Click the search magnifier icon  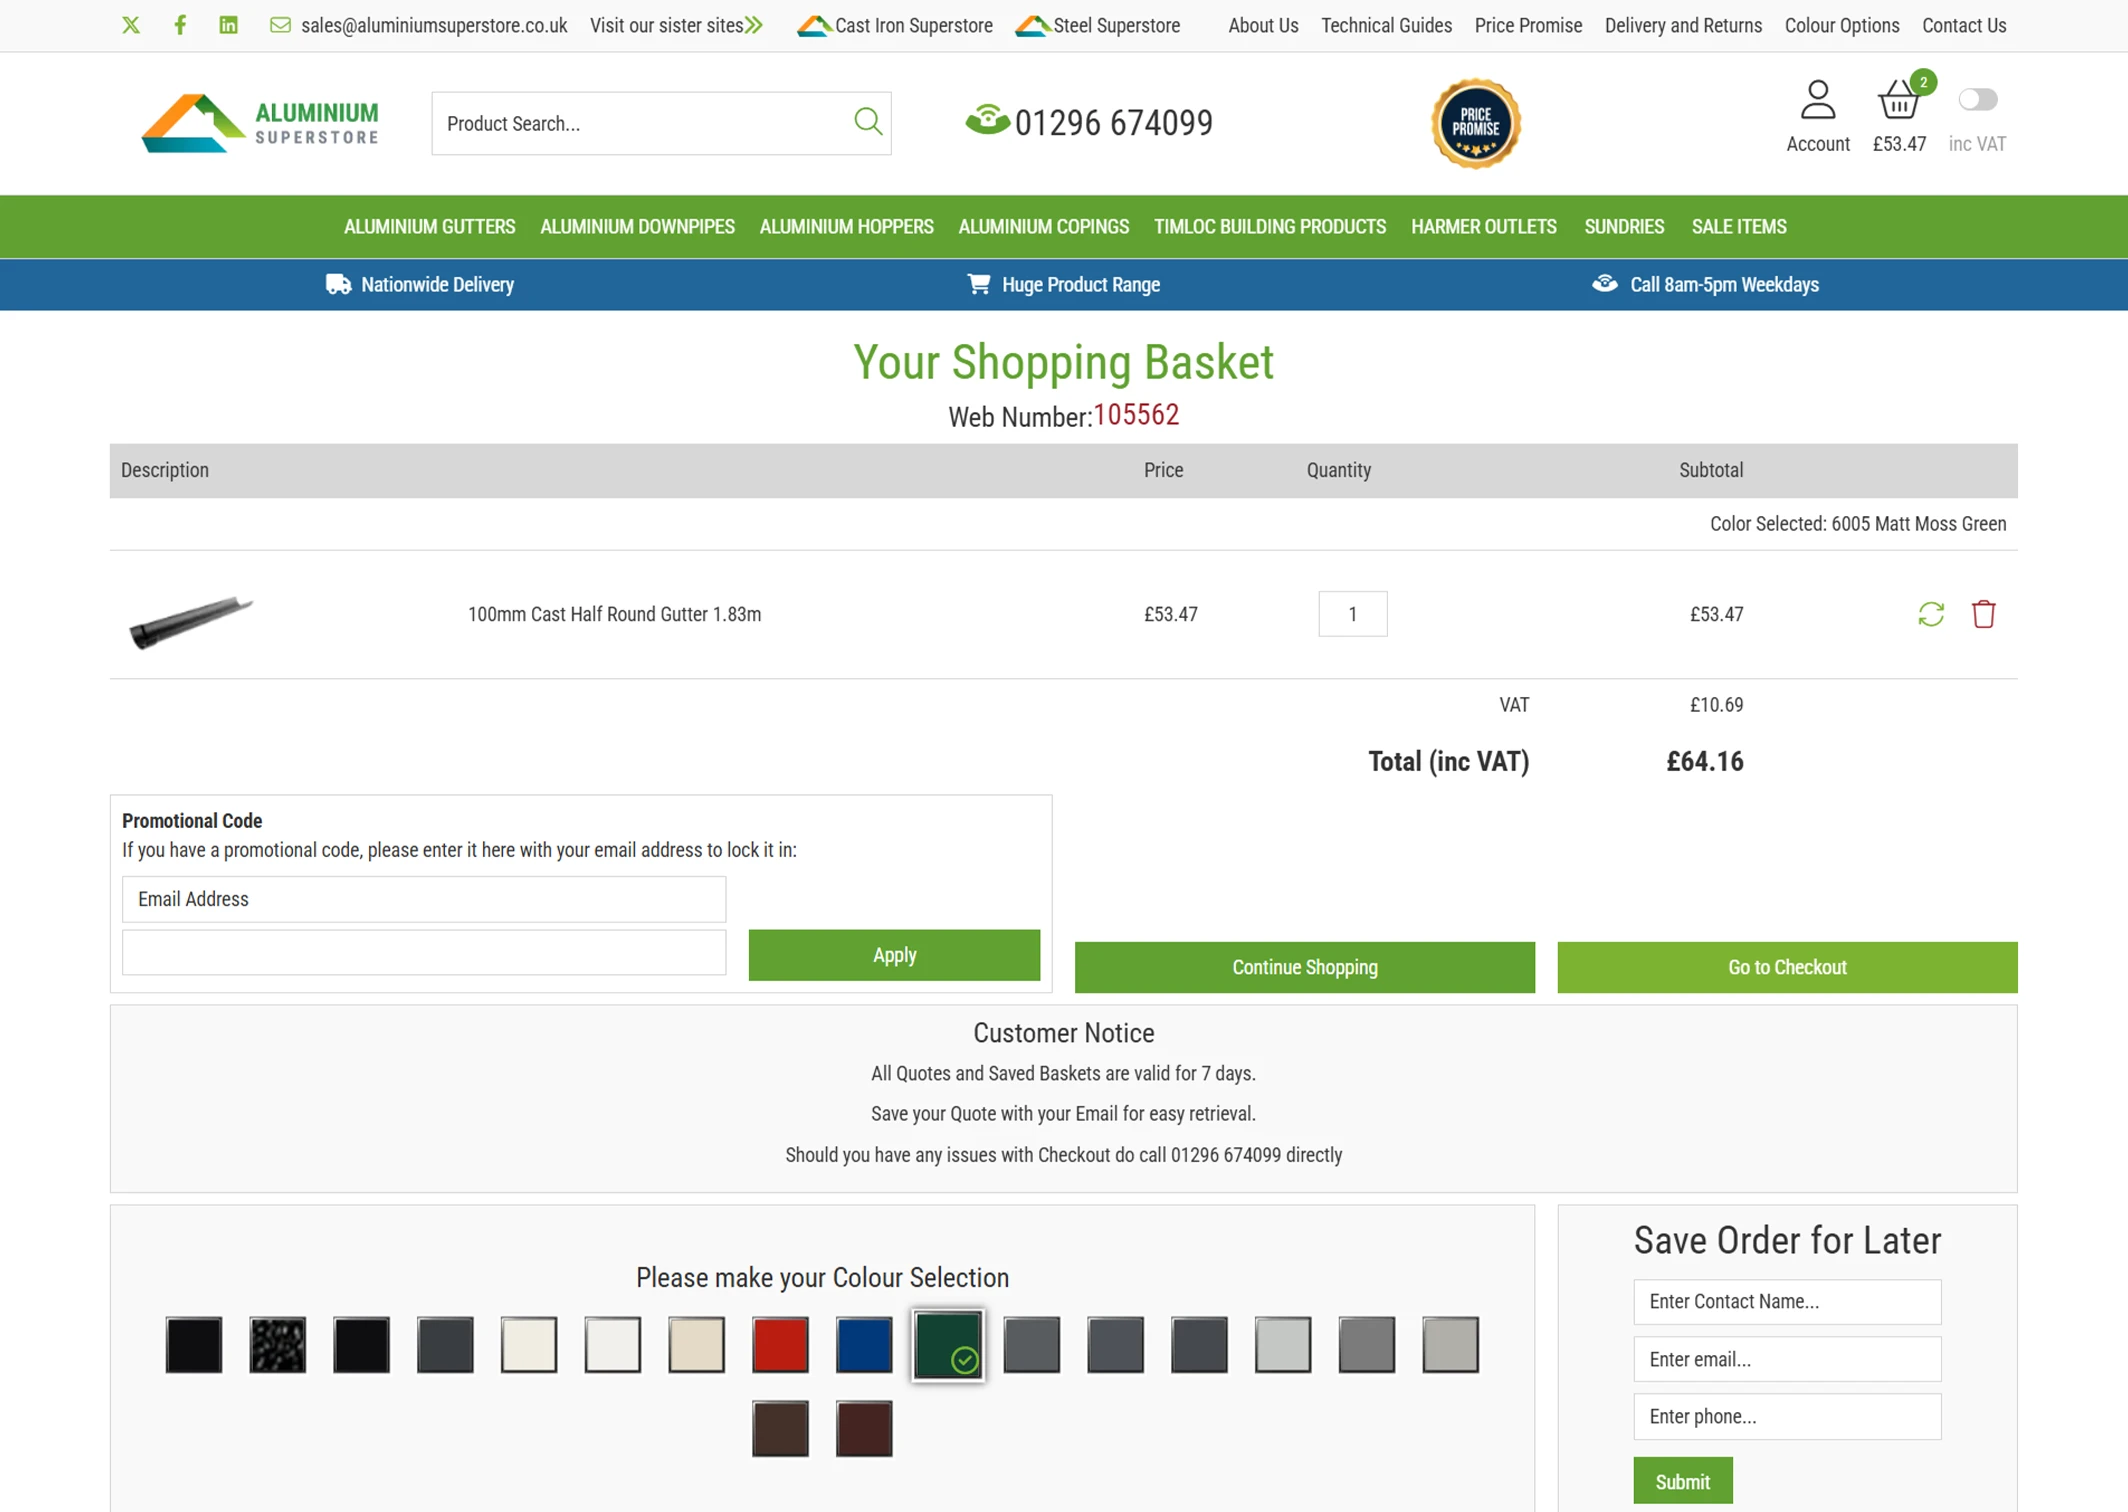[x=867, y=122]
